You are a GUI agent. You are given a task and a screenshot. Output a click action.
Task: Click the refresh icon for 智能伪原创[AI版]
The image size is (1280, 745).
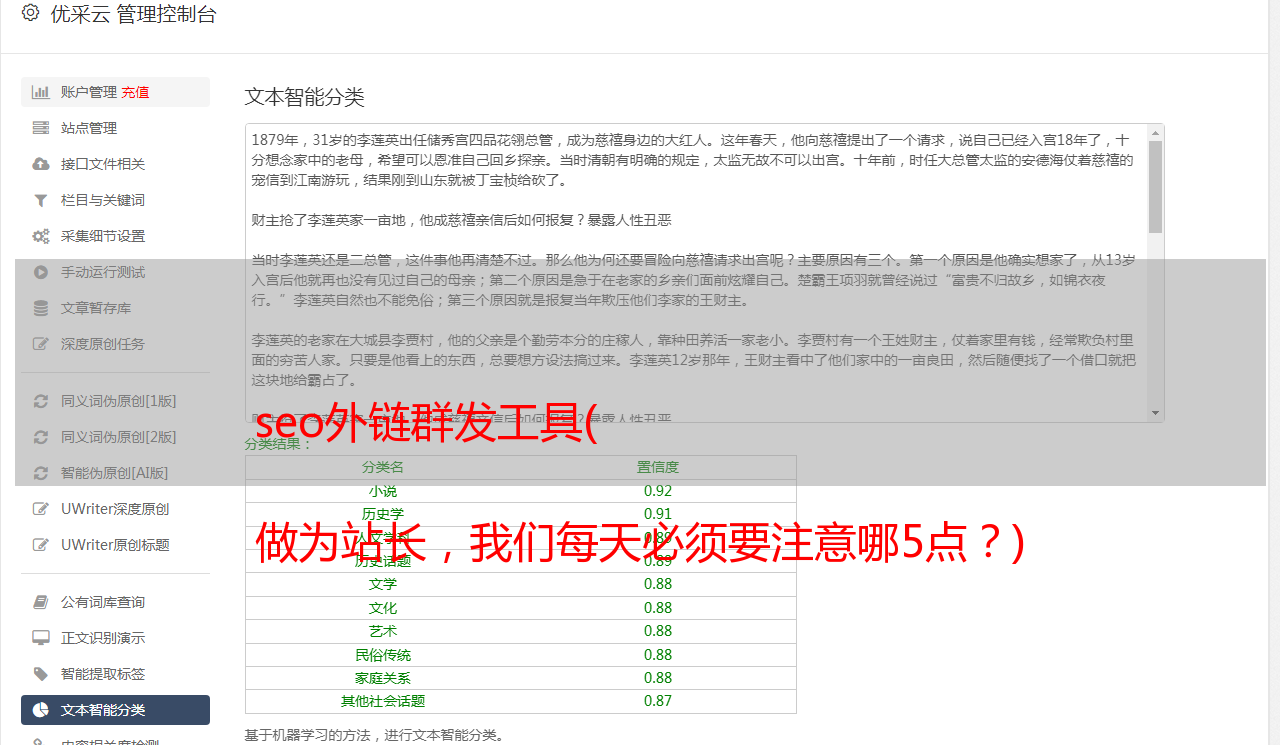pos(41,473)
